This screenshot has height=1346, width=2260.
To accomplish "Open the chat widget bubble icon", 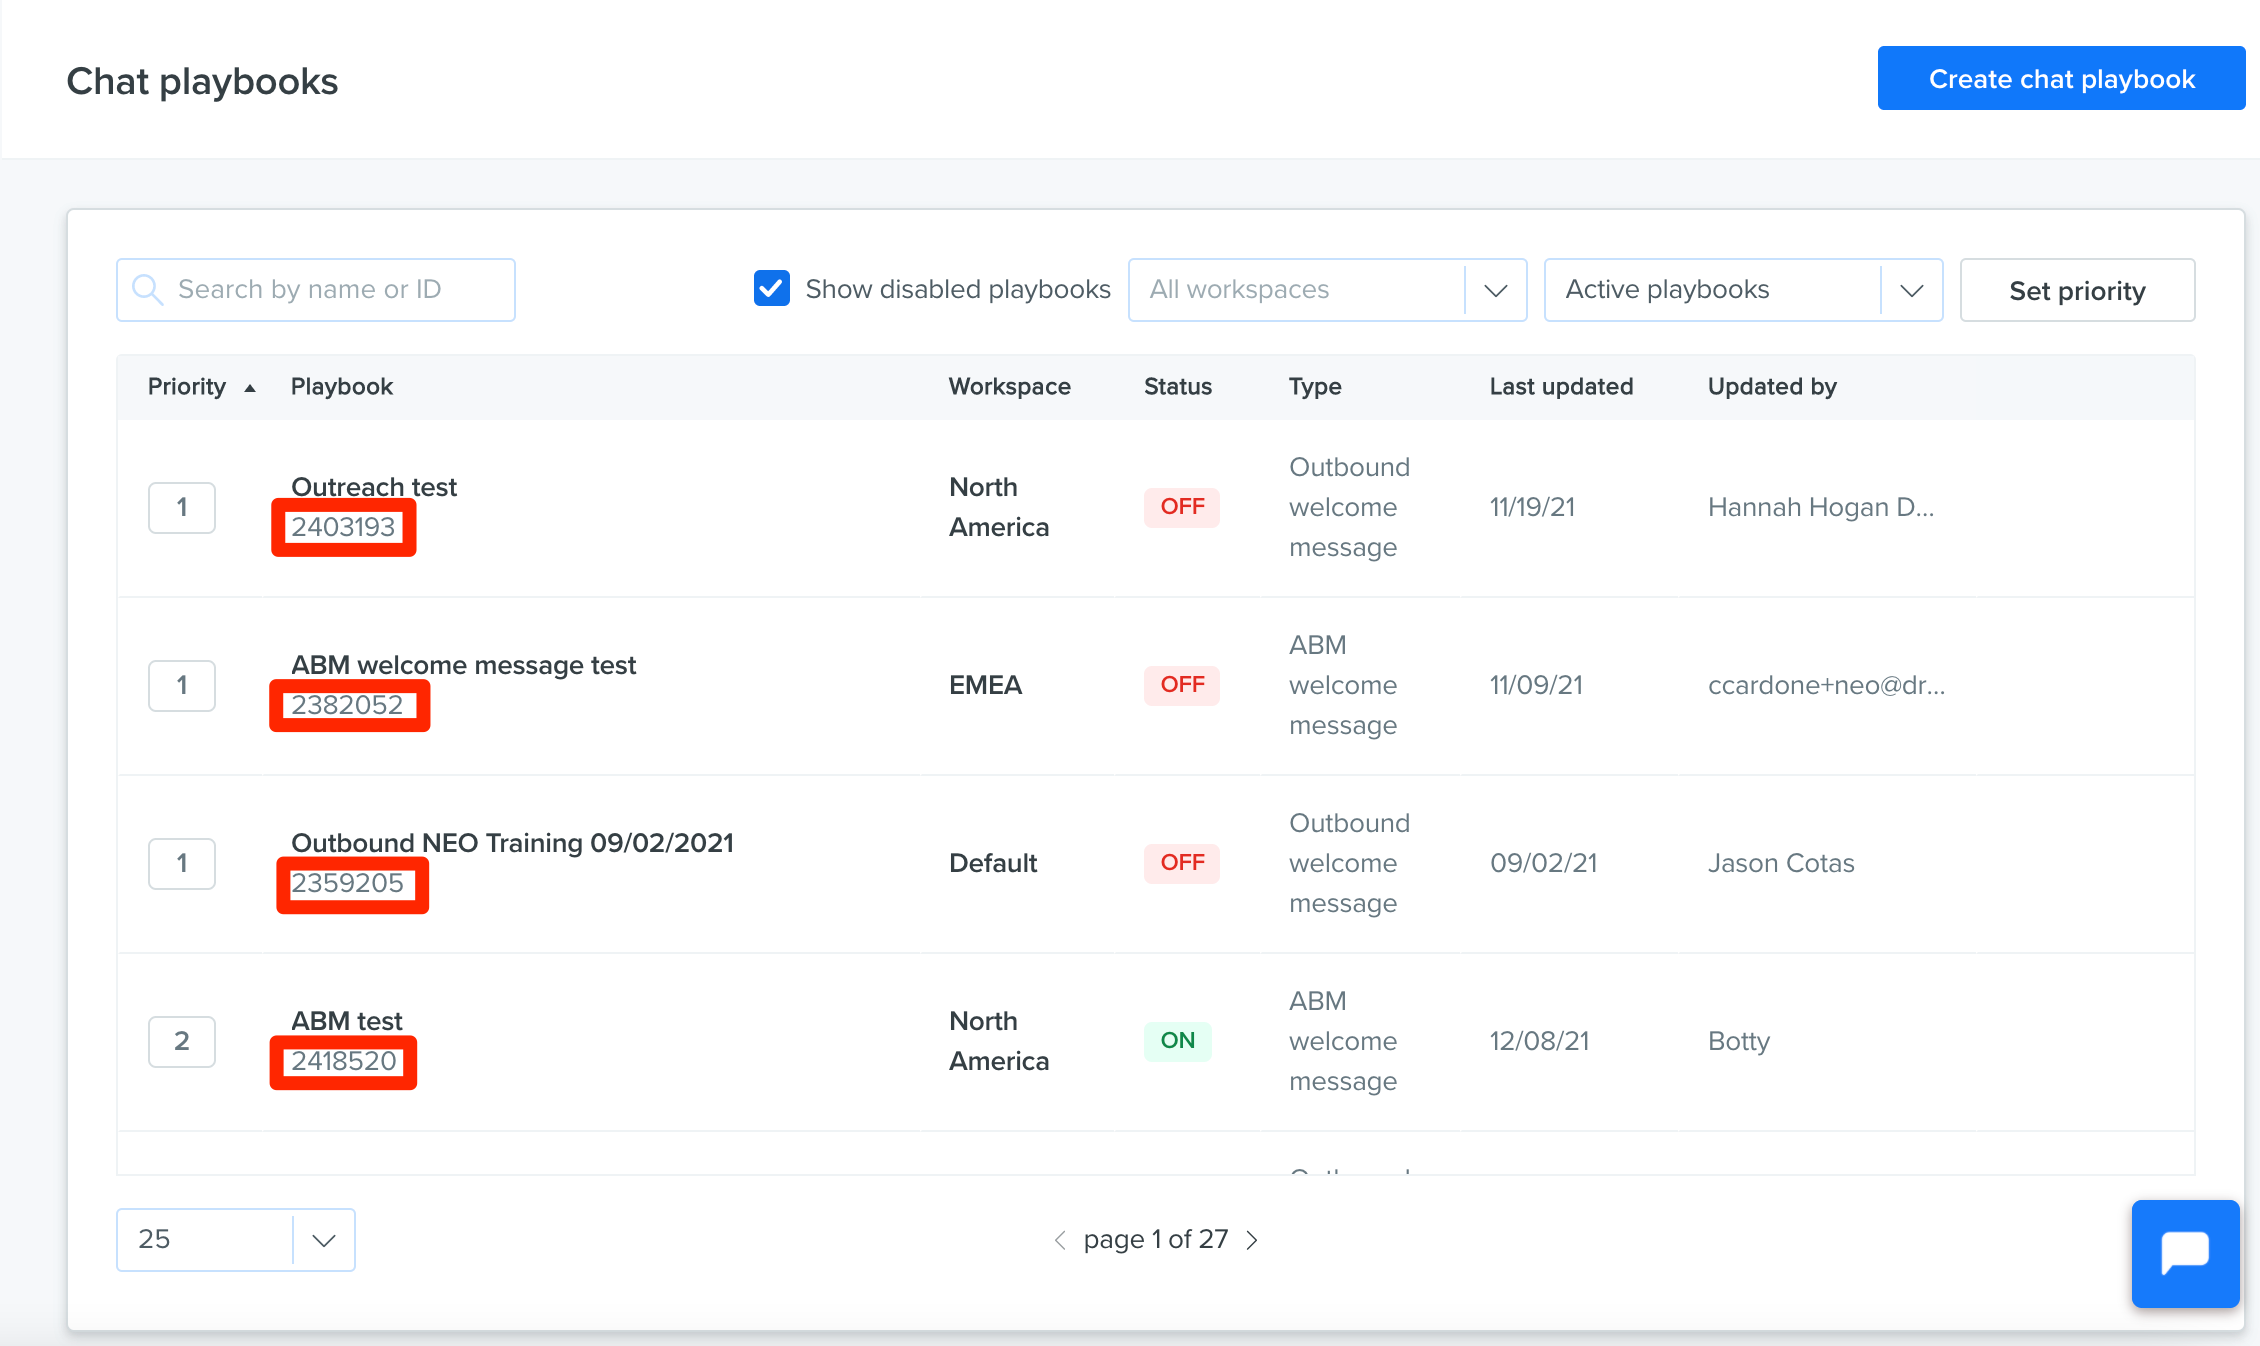I will click(x=2185, y=1253).
